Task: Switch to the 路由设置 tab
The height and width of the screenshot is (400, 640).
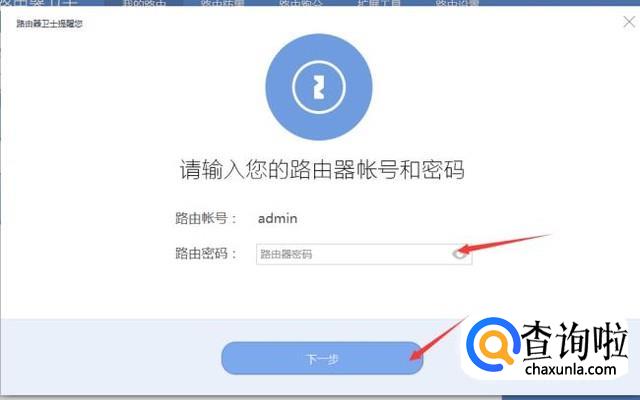Action: [x=457, y=3]
